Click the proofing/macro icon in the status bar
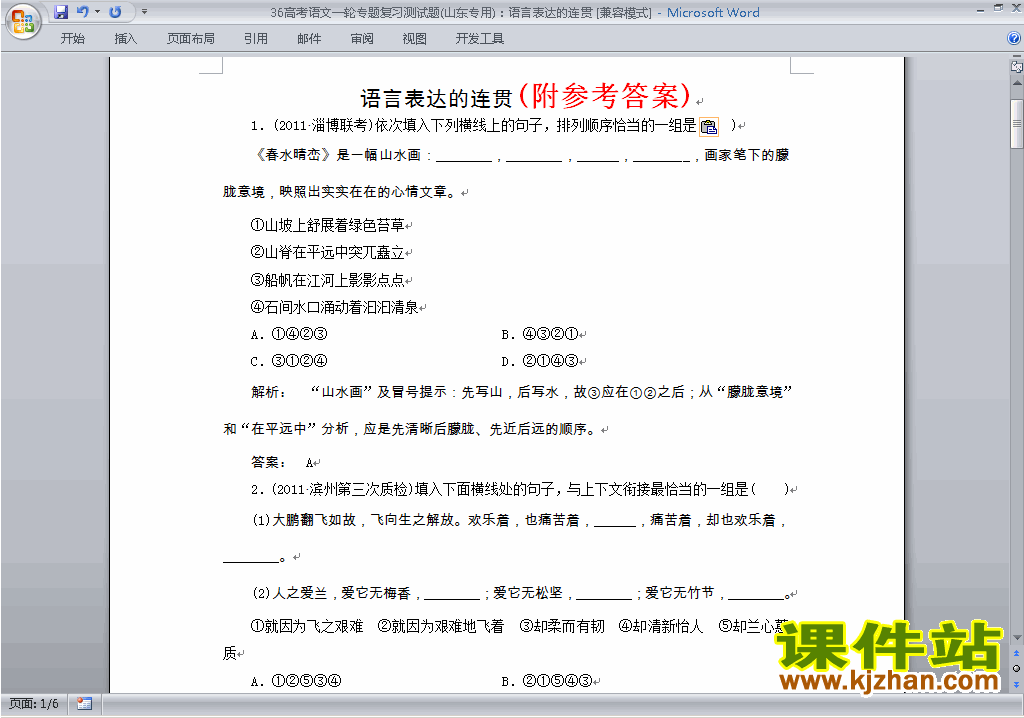This screenshot has width=1024, height=718. coord(84,703)
